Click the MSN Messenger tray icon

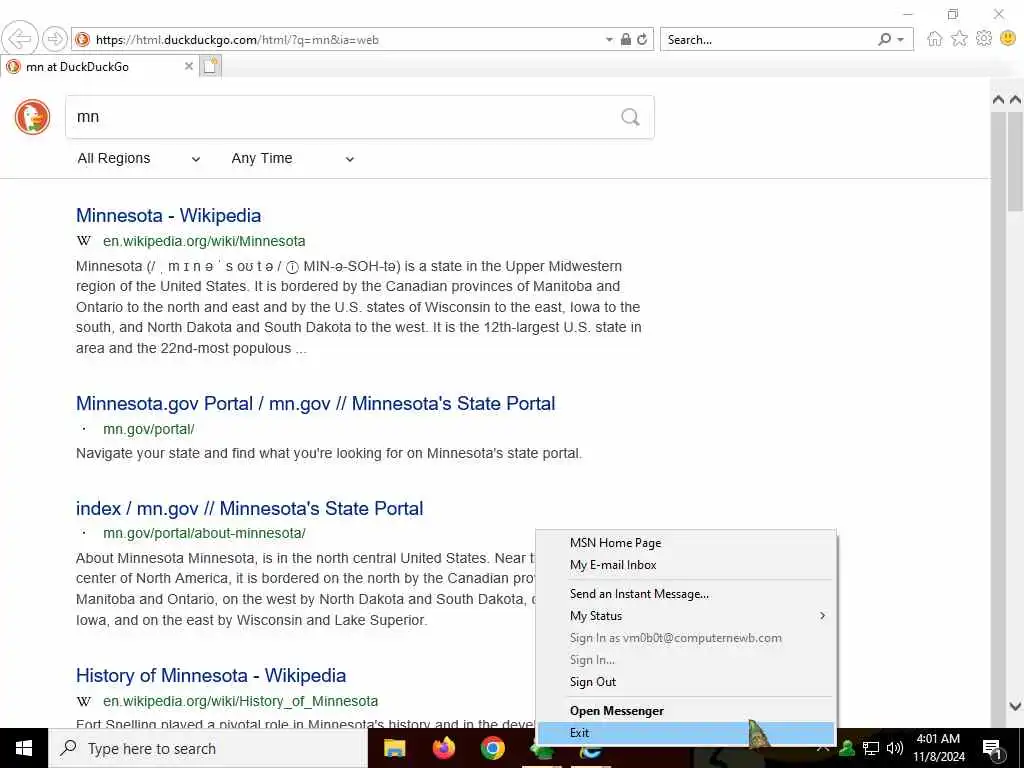tap(847, 748)
